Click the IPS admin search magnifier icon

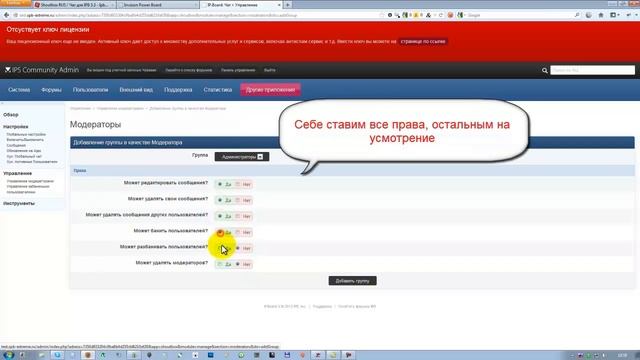click(x=544, y=70)
